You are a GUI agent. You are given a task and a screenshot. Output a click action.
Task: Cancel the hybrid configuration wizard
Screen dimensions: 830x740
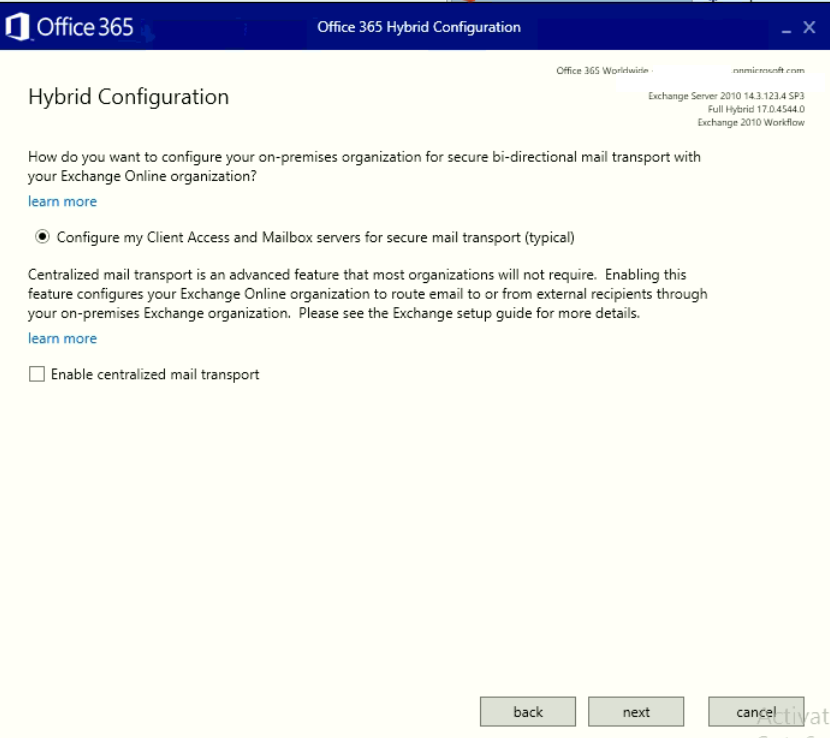[x=756, y=712]
